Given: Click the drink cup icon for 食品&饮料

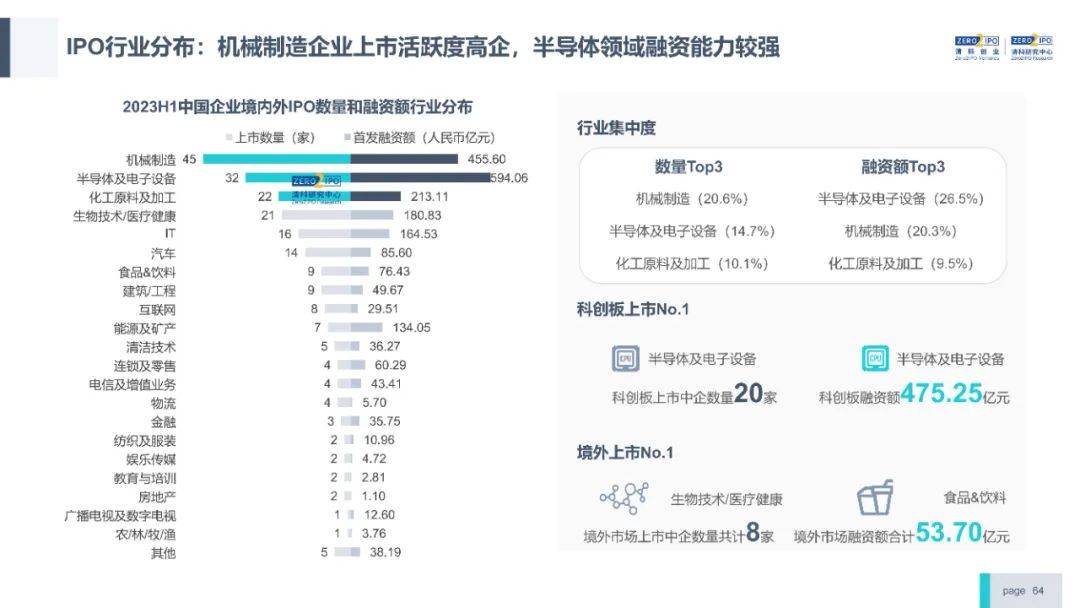Looking at the screenshot, I should pyautogui.click(x=875, y=497).
